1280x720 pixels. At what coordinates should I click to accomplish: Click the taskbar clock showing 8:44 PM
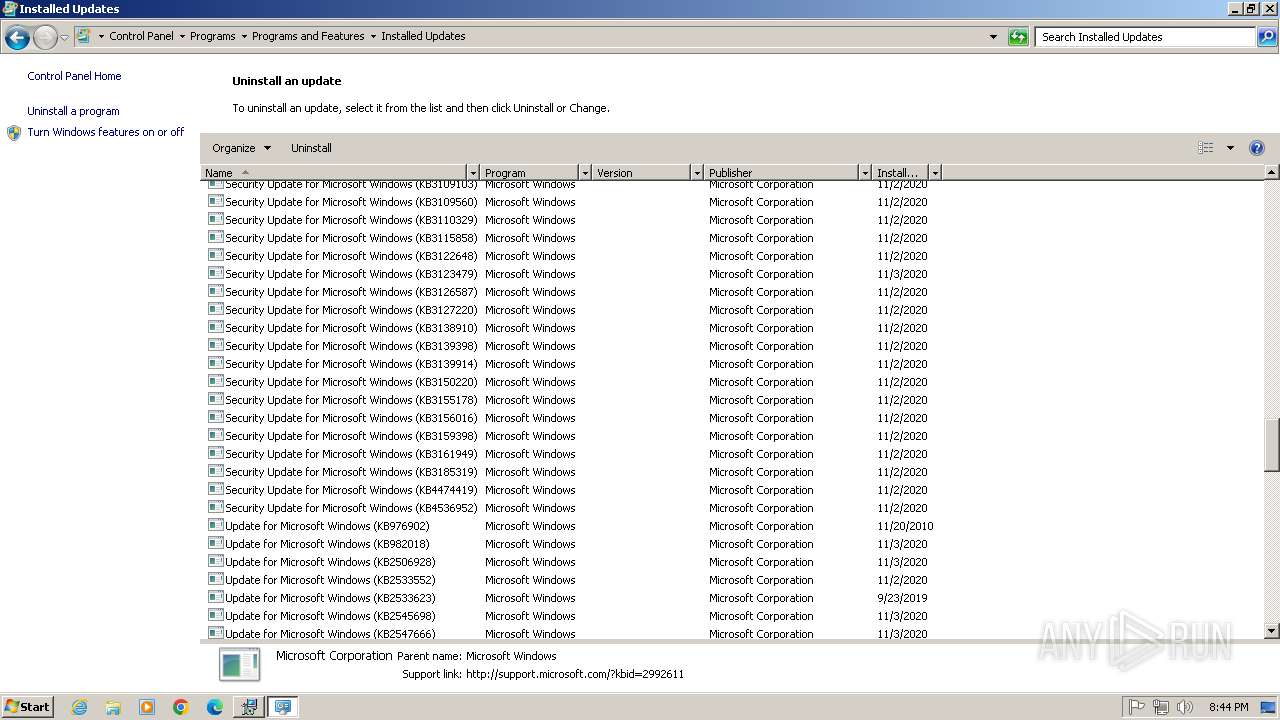point(1228,707)
